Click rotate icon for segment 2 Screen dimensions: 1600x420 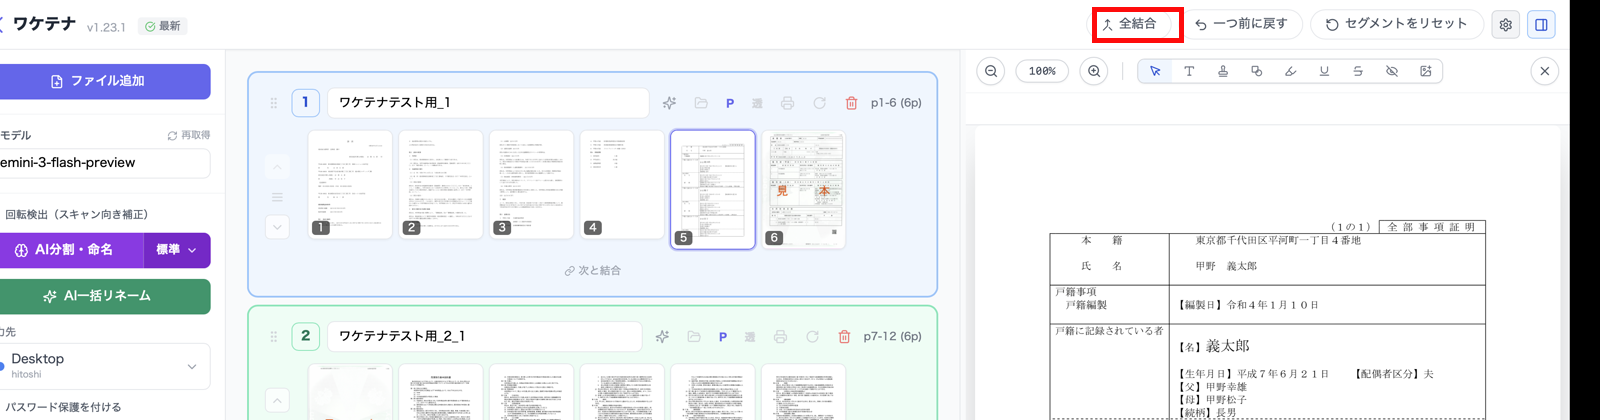coord(813,337)
